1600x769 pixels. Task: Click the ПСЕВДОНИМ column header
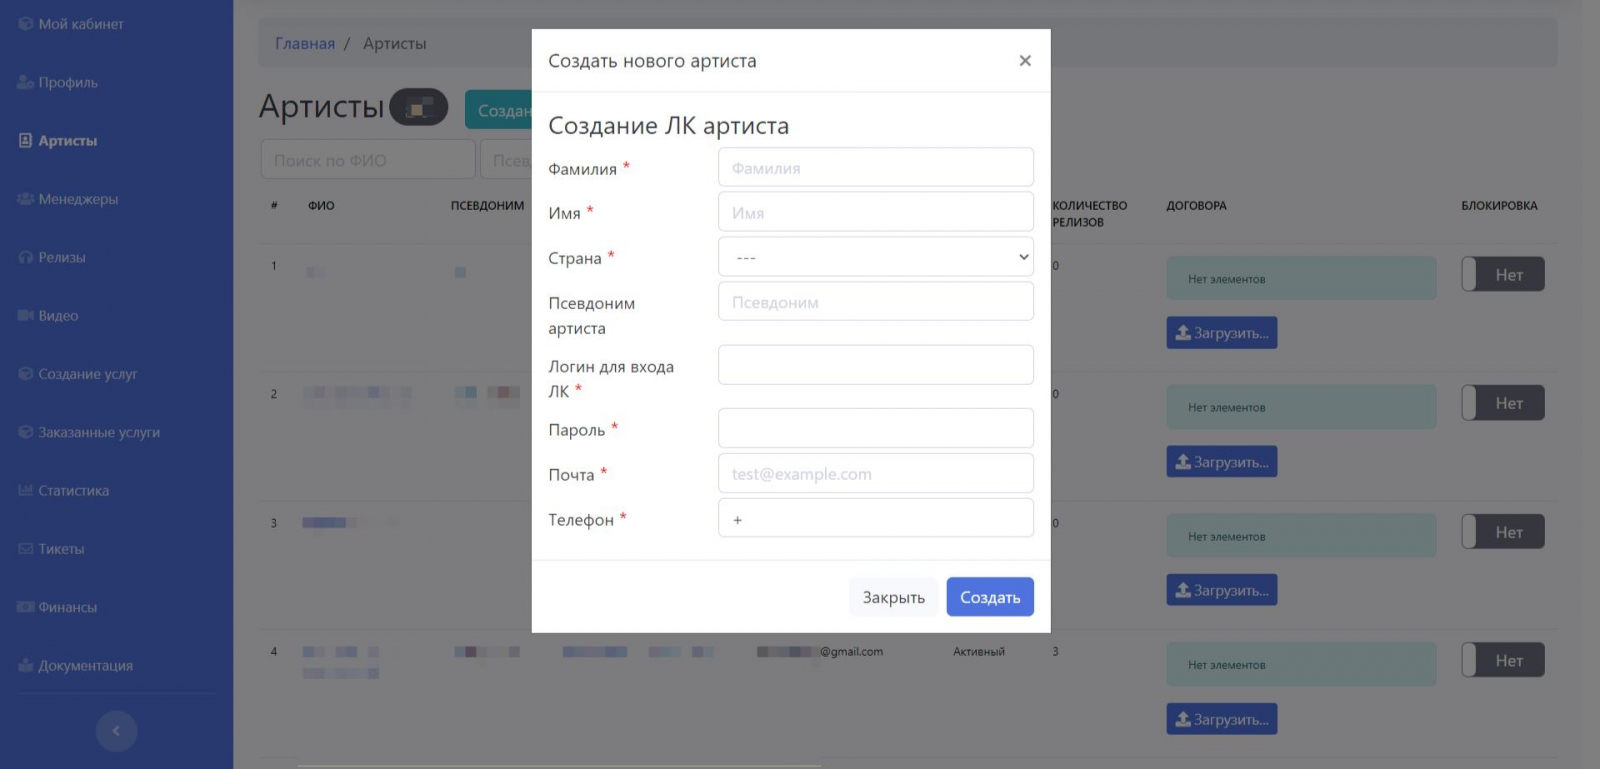click(x=488, y=206)
